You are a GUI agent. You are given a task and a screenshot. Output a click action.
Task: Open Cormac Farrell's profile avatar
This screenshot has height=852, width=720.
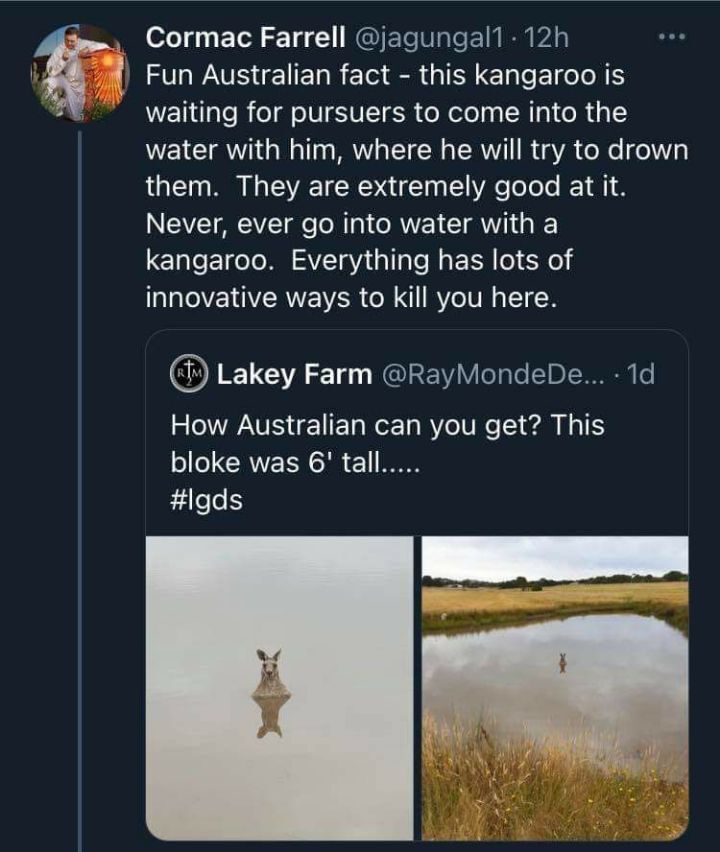[x=80, y=72]
